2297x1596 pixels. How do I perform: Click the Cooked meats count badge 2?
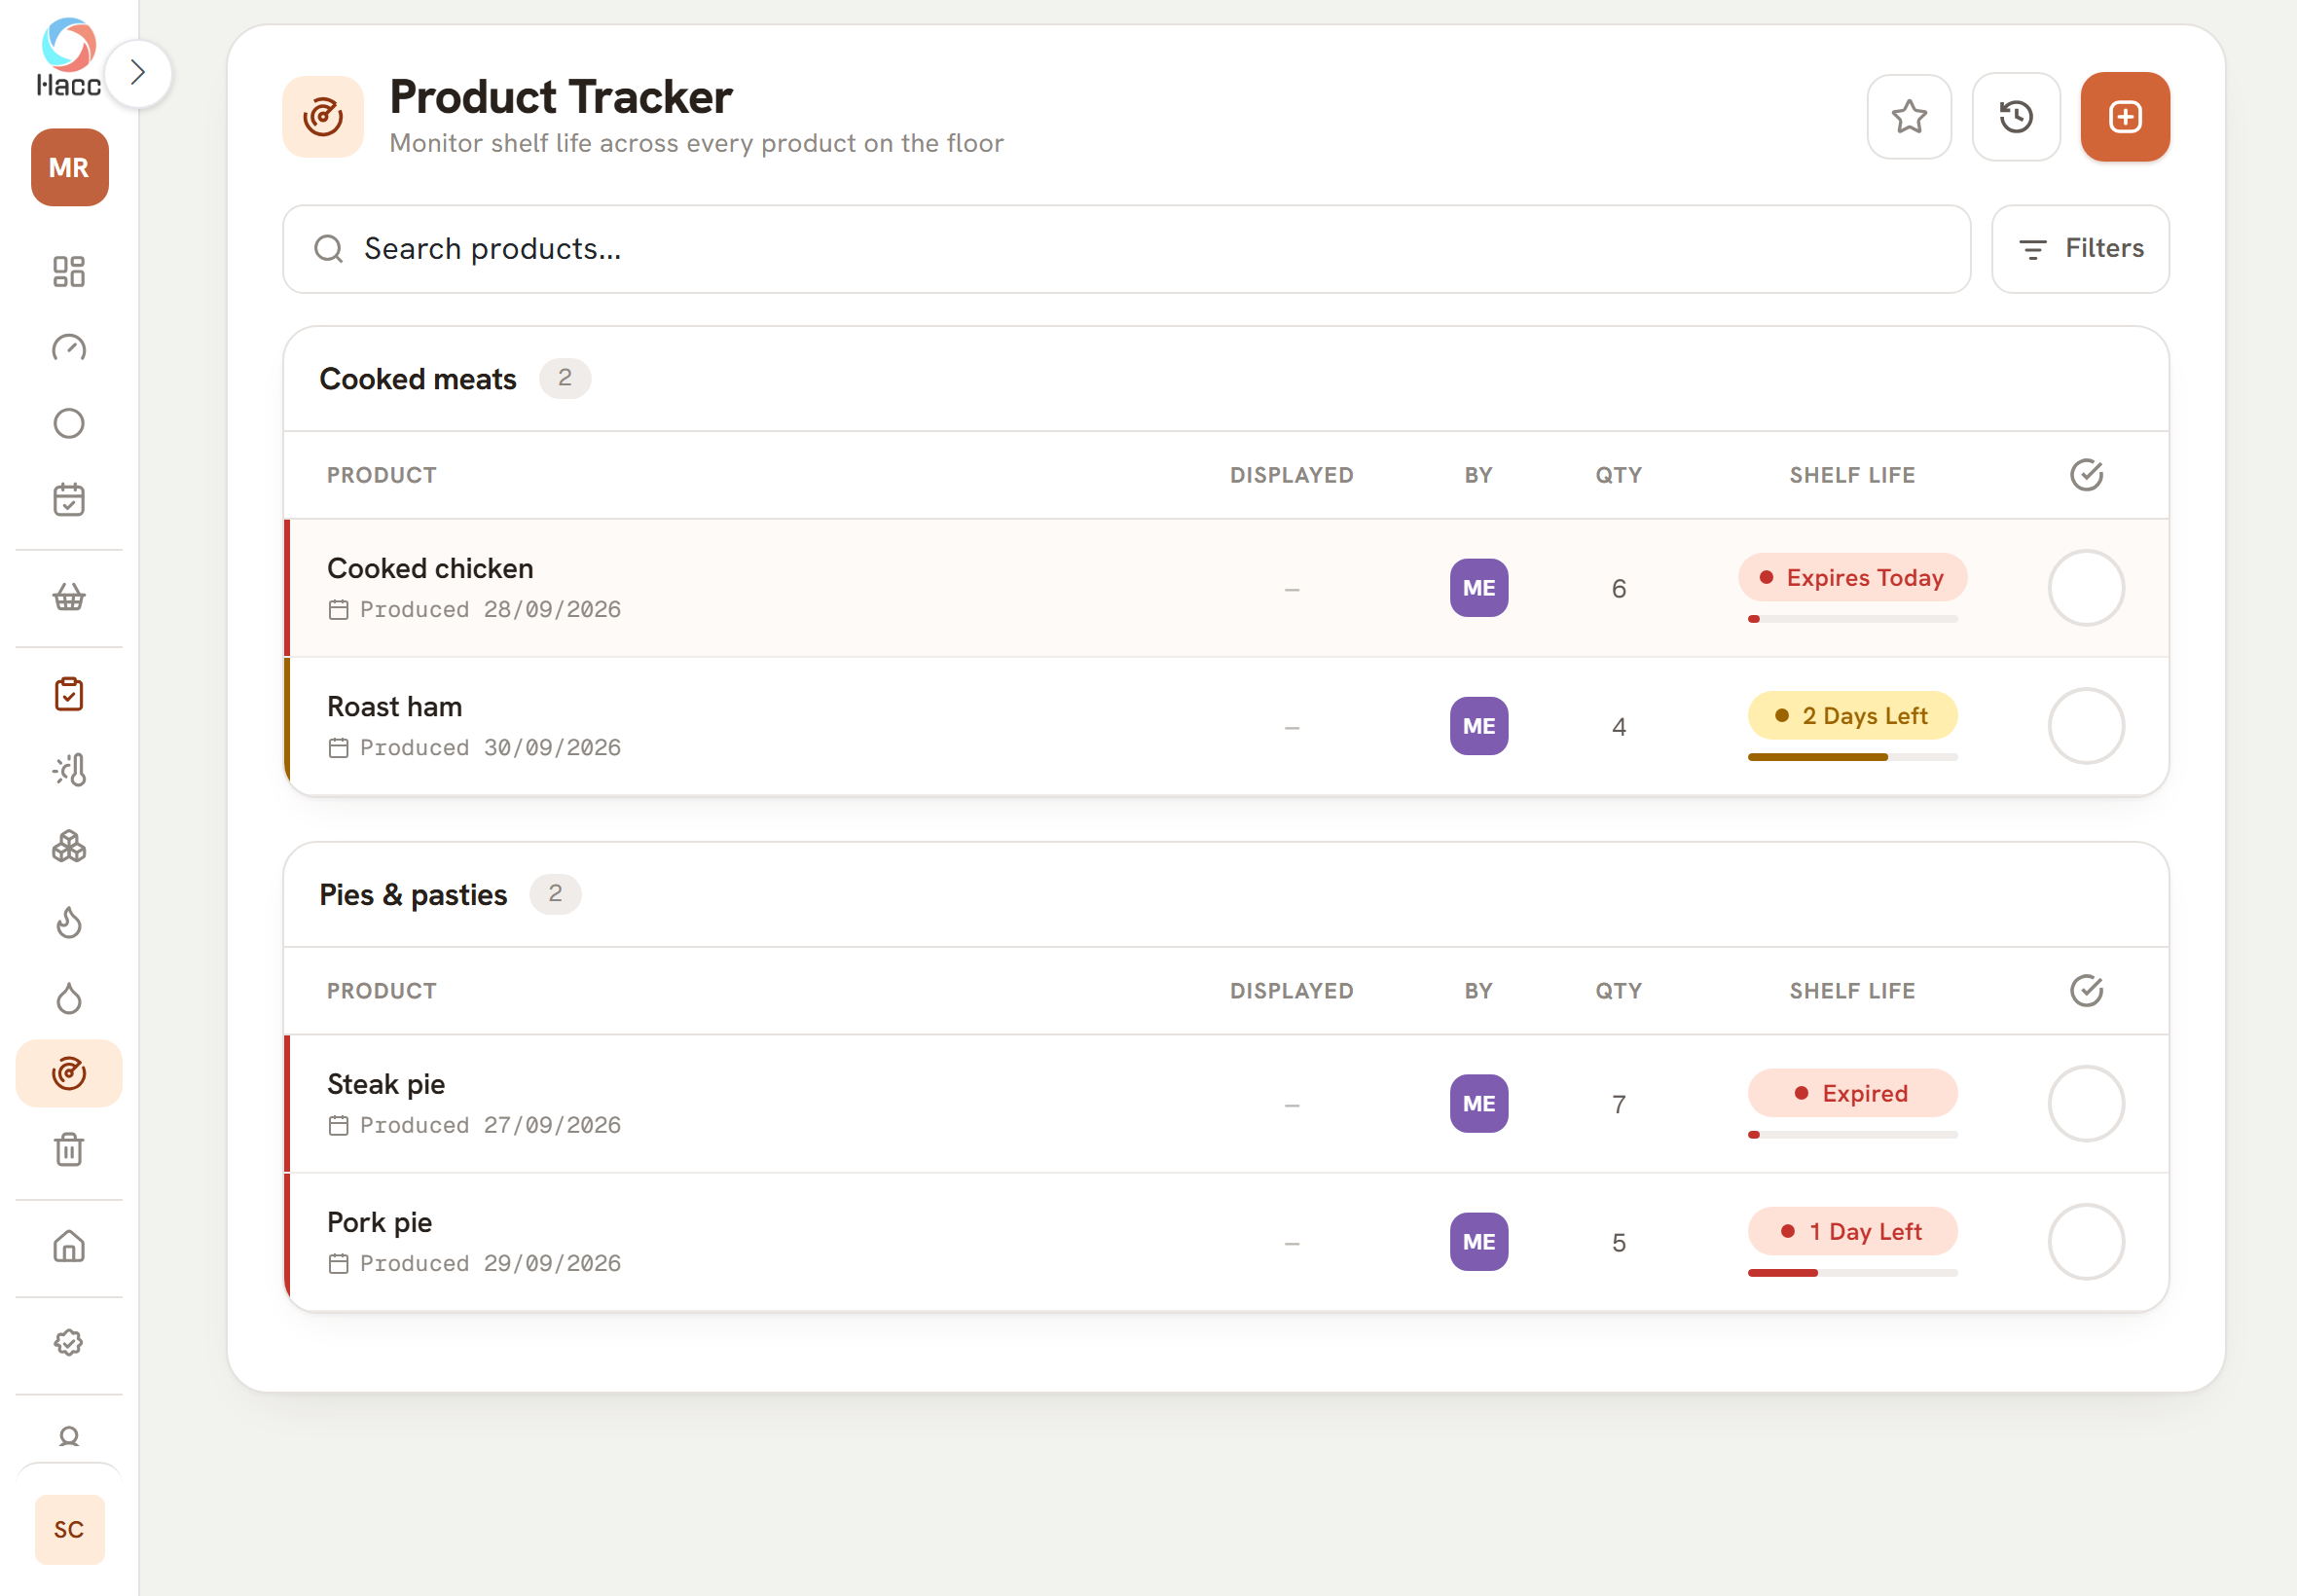pyautogui.click(x=565, y=378)
